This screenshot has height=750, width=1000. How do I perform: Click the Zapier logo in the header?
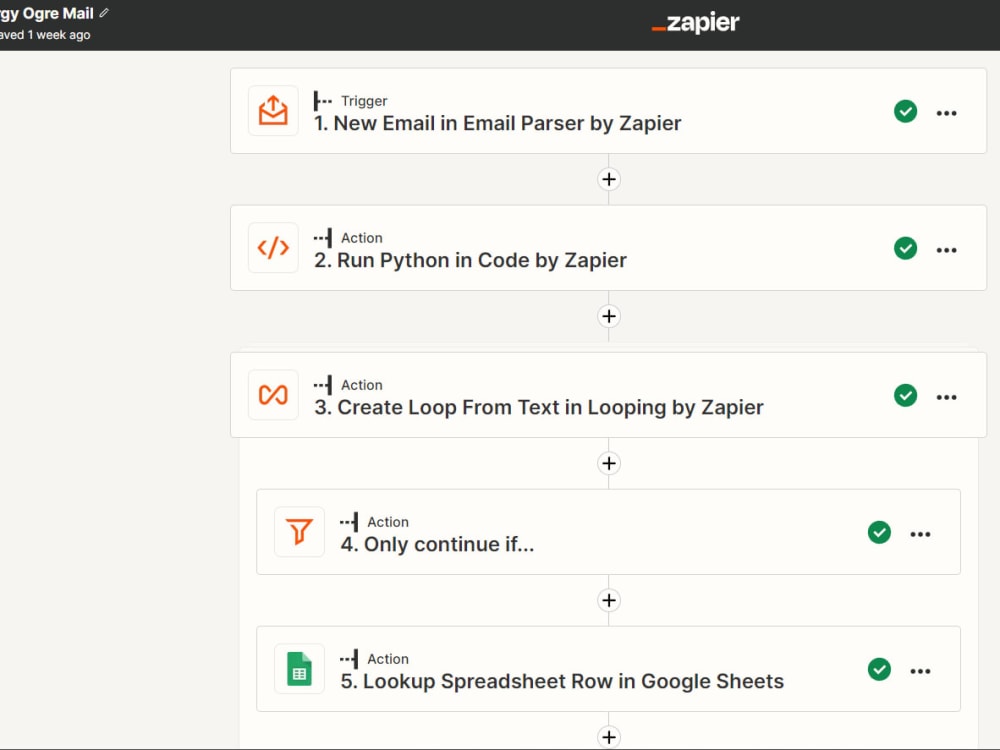[x=695, y=23]
